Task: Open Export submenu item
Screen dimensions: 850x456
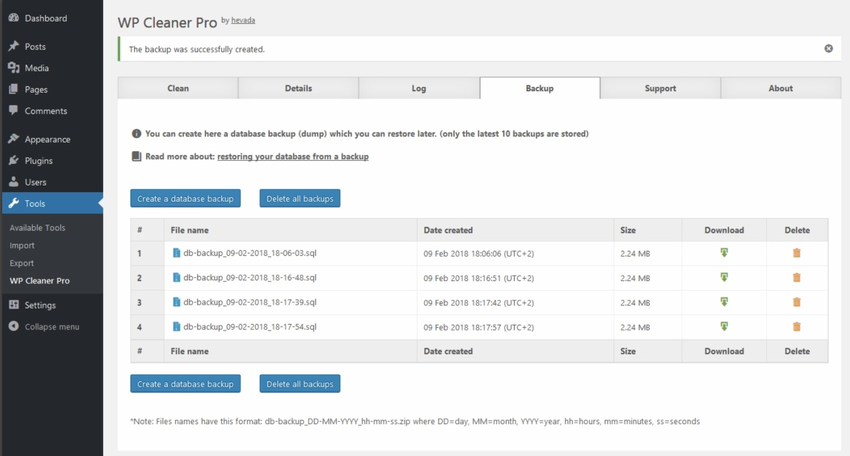Action: pos(22,263)
